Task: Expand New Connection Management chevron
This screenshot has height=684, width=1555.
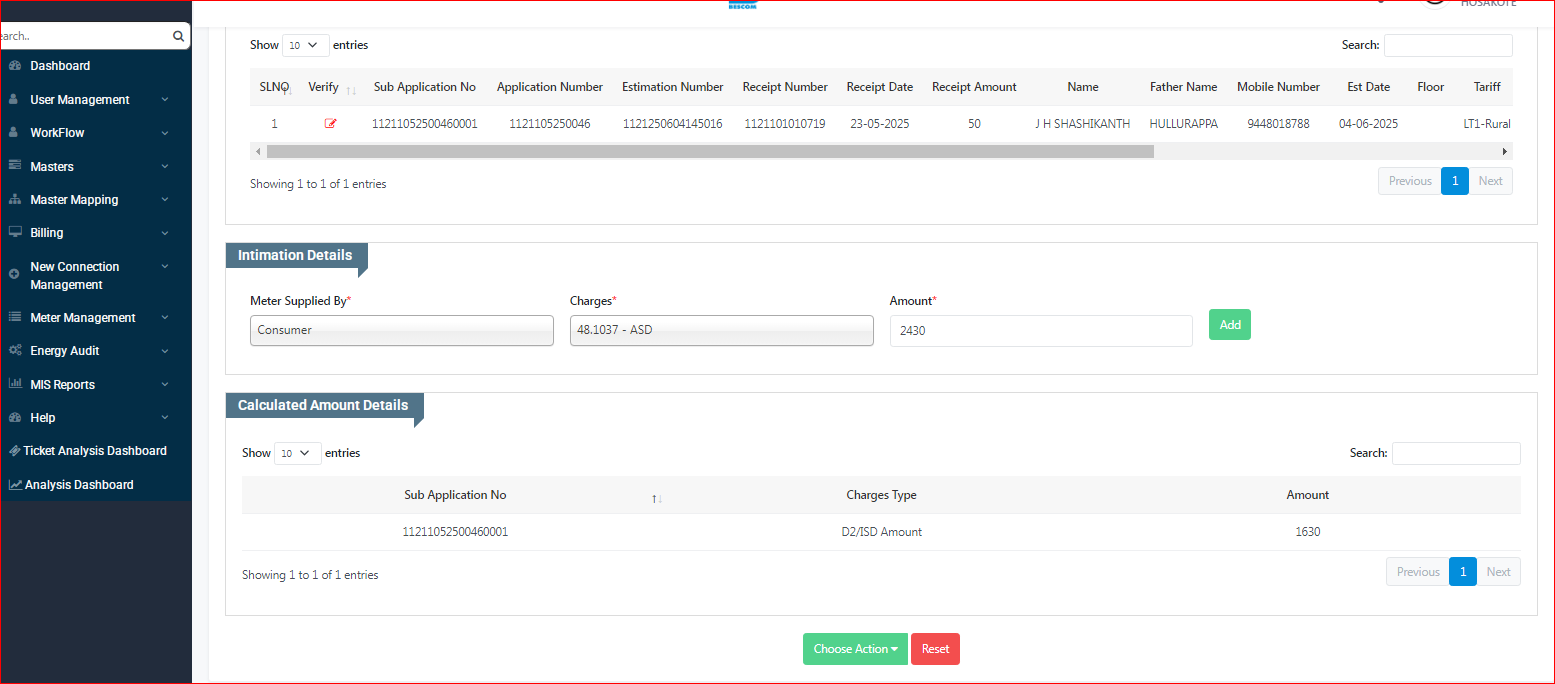Action: click(x=165, y=267)
